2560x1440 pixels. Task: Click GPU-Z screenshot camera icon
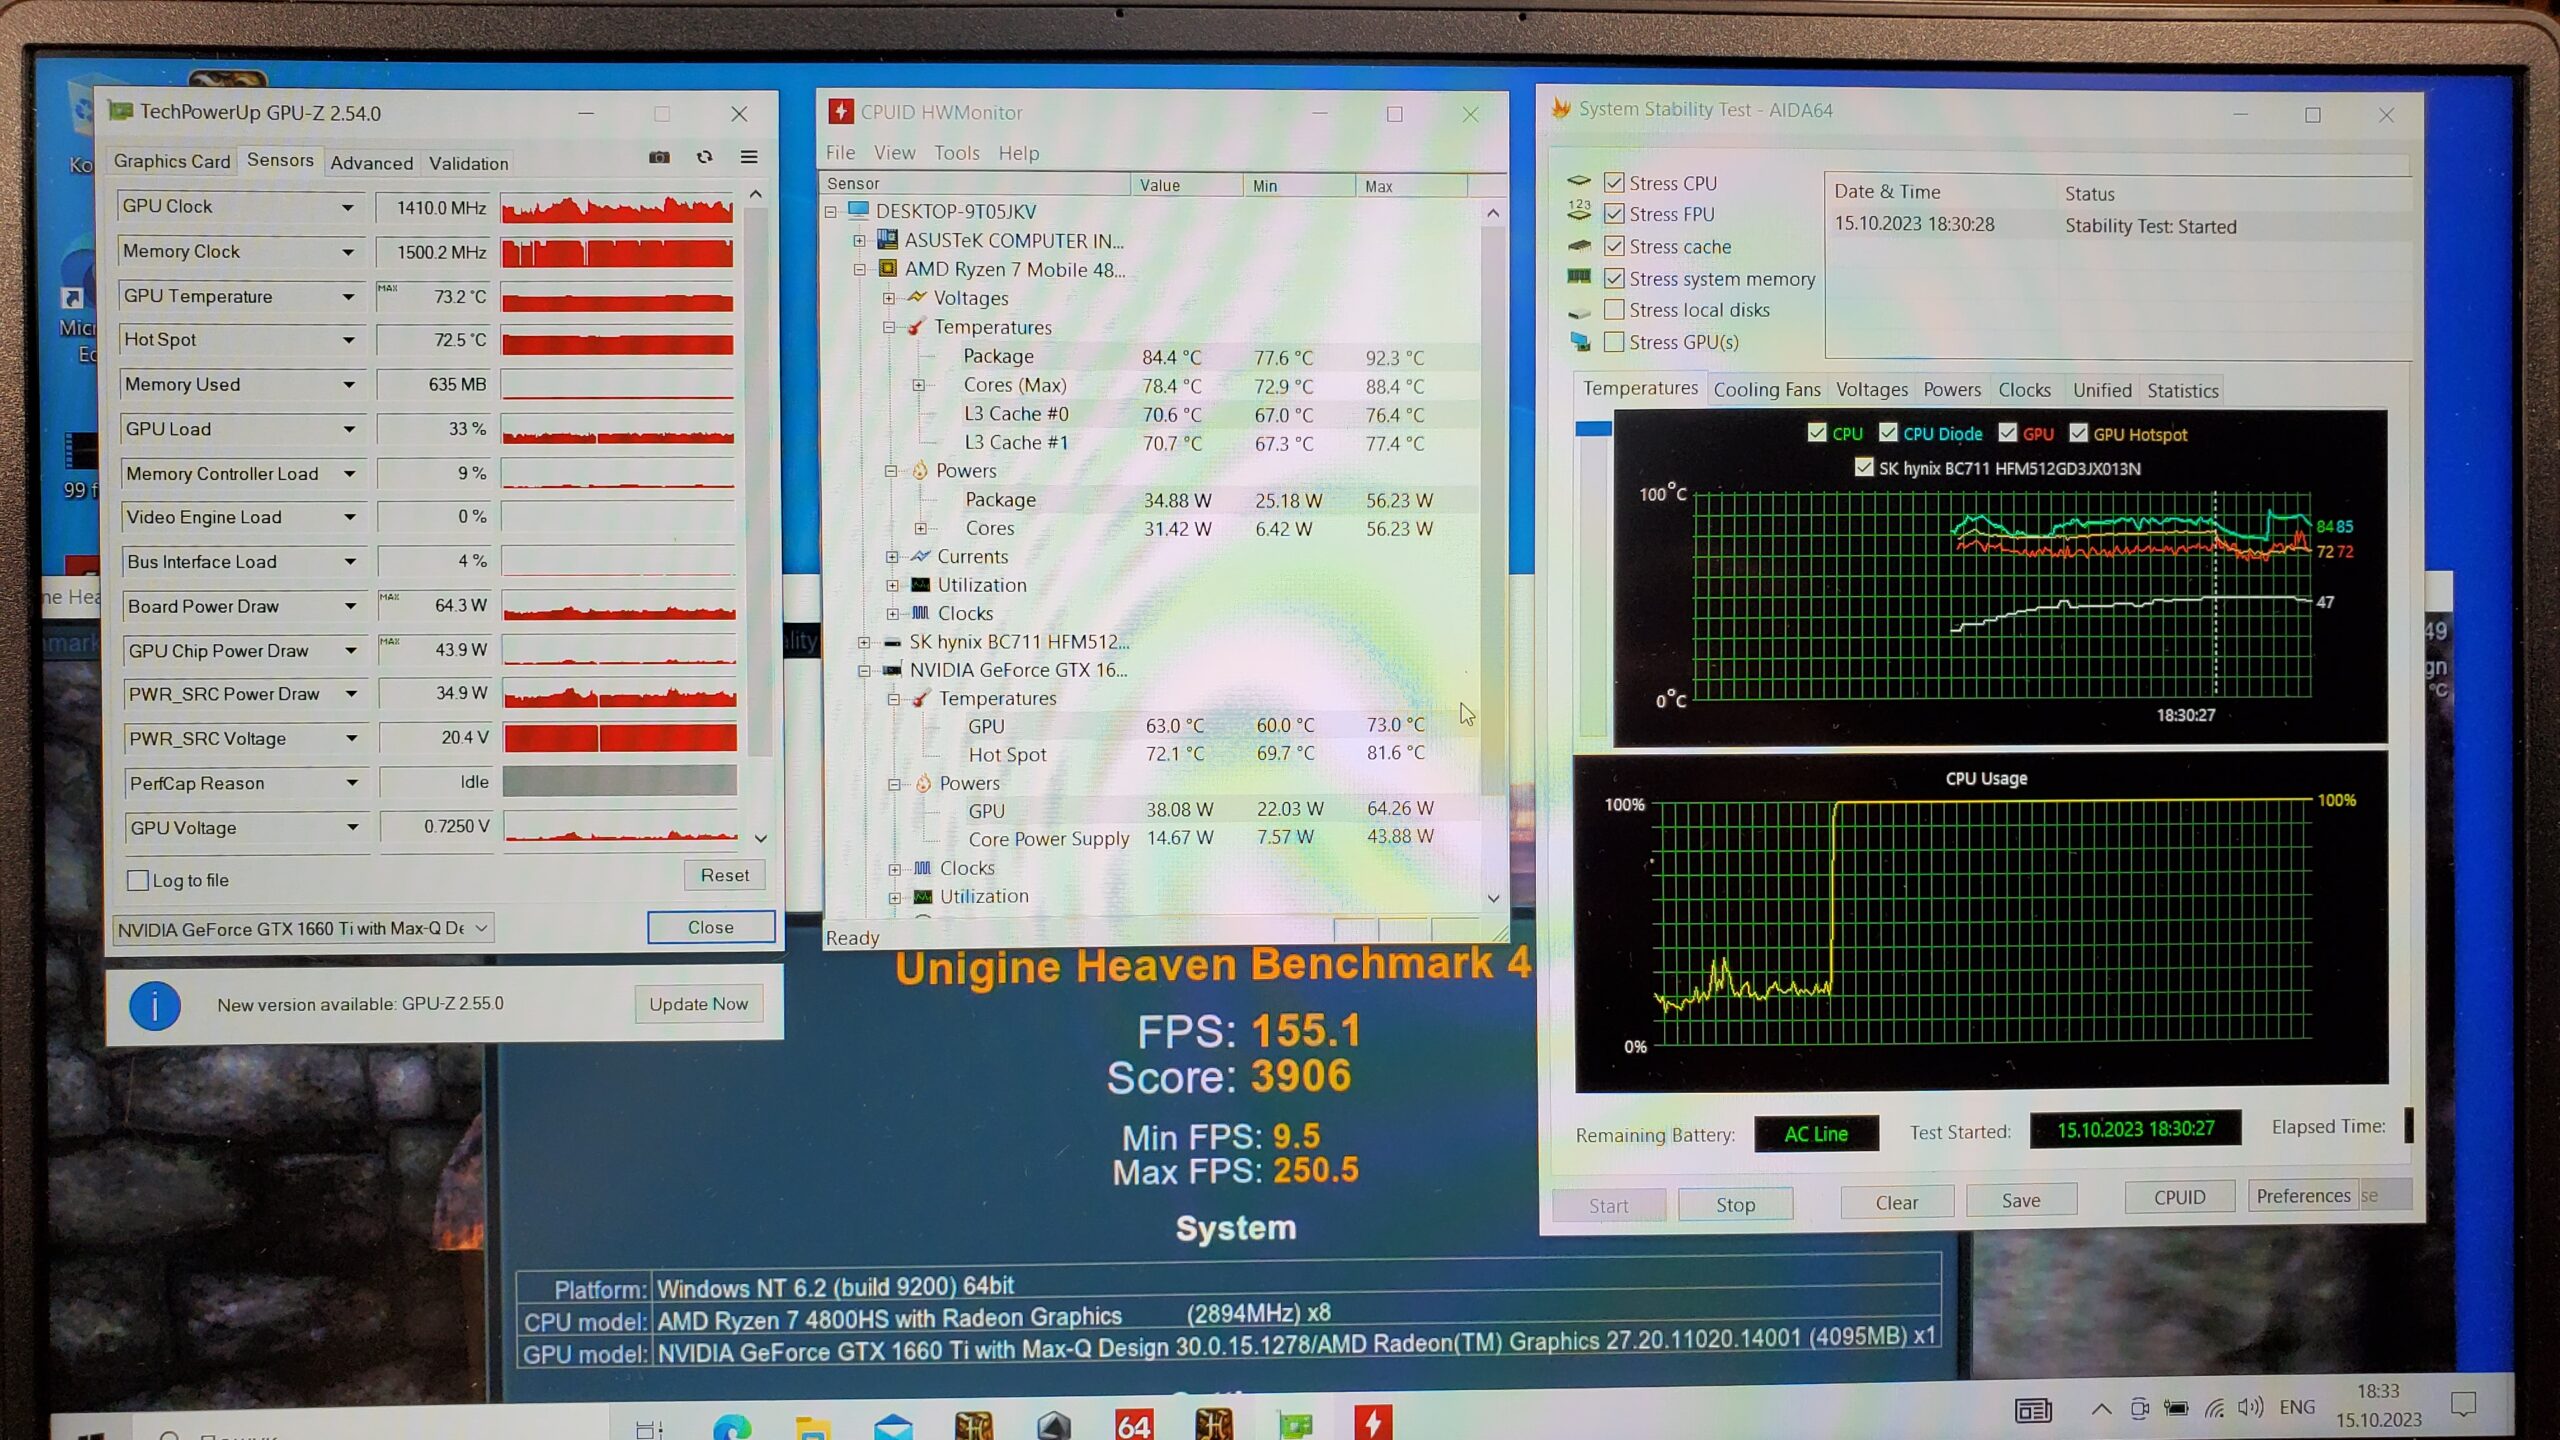point(659,157)
